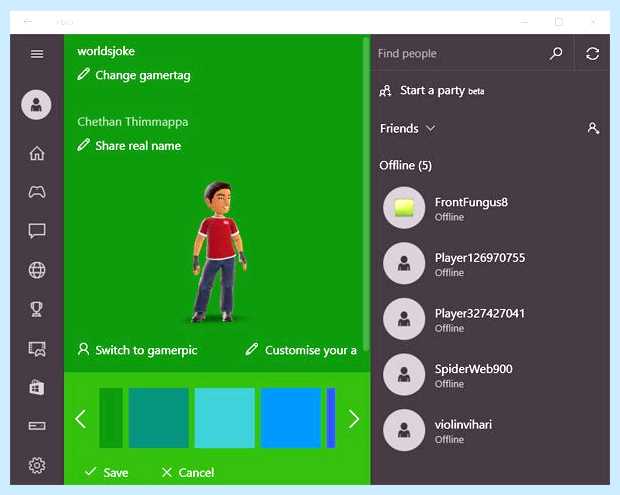The width and height of the screenshot is (620, 495).
Task: Click the 3D avatar figure
Action: pyautogui.click(x=219, y=251)
